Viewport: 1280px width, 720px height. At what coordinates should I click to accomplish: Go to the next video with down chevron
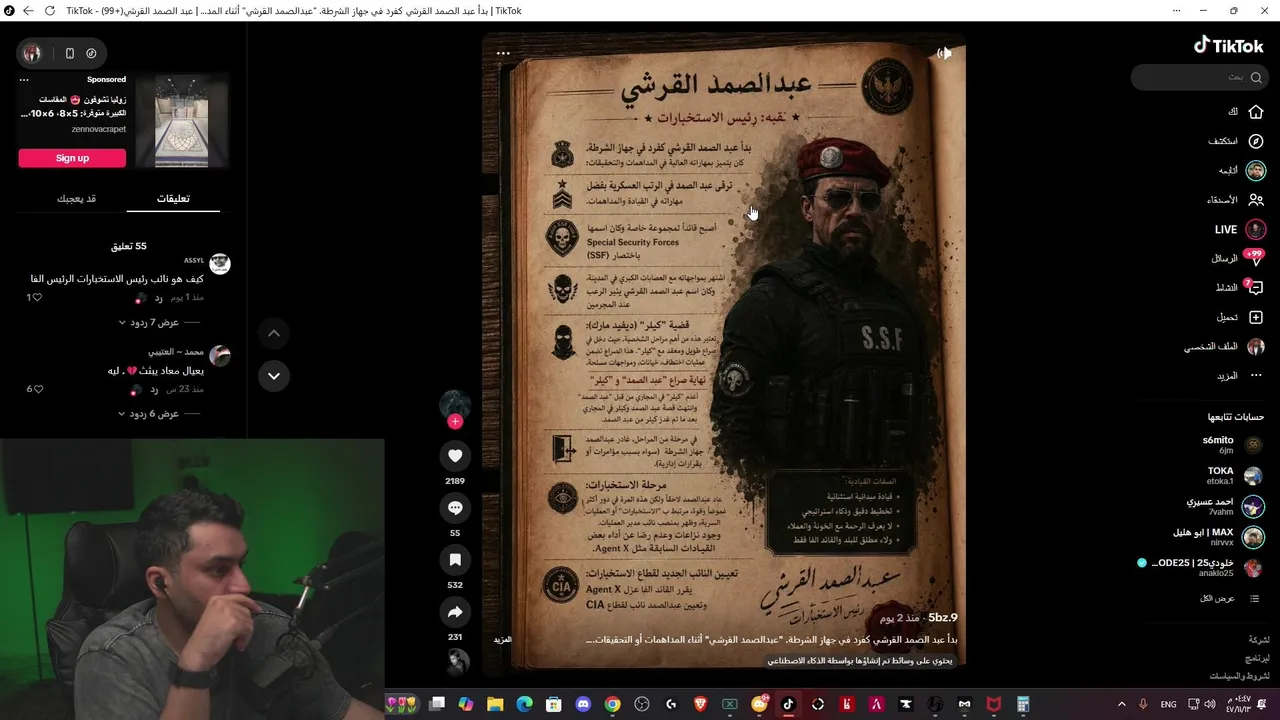[x=273, y=376]
